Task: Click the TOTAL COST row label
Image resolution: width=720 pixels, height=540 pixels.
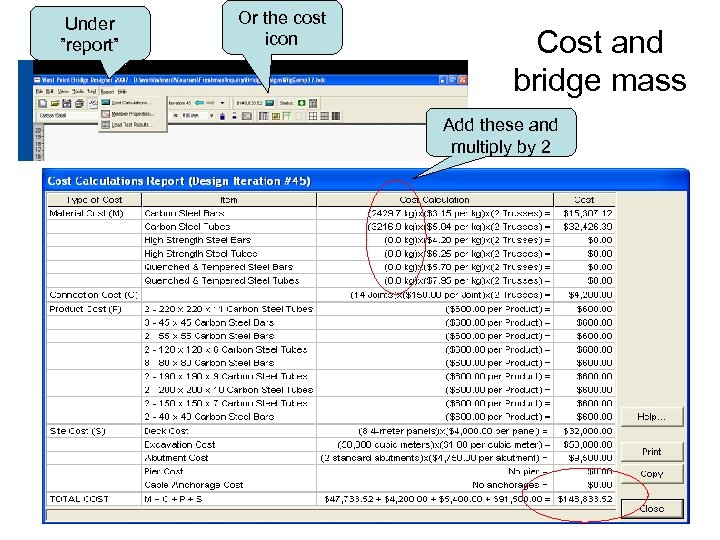Action: 79,499
